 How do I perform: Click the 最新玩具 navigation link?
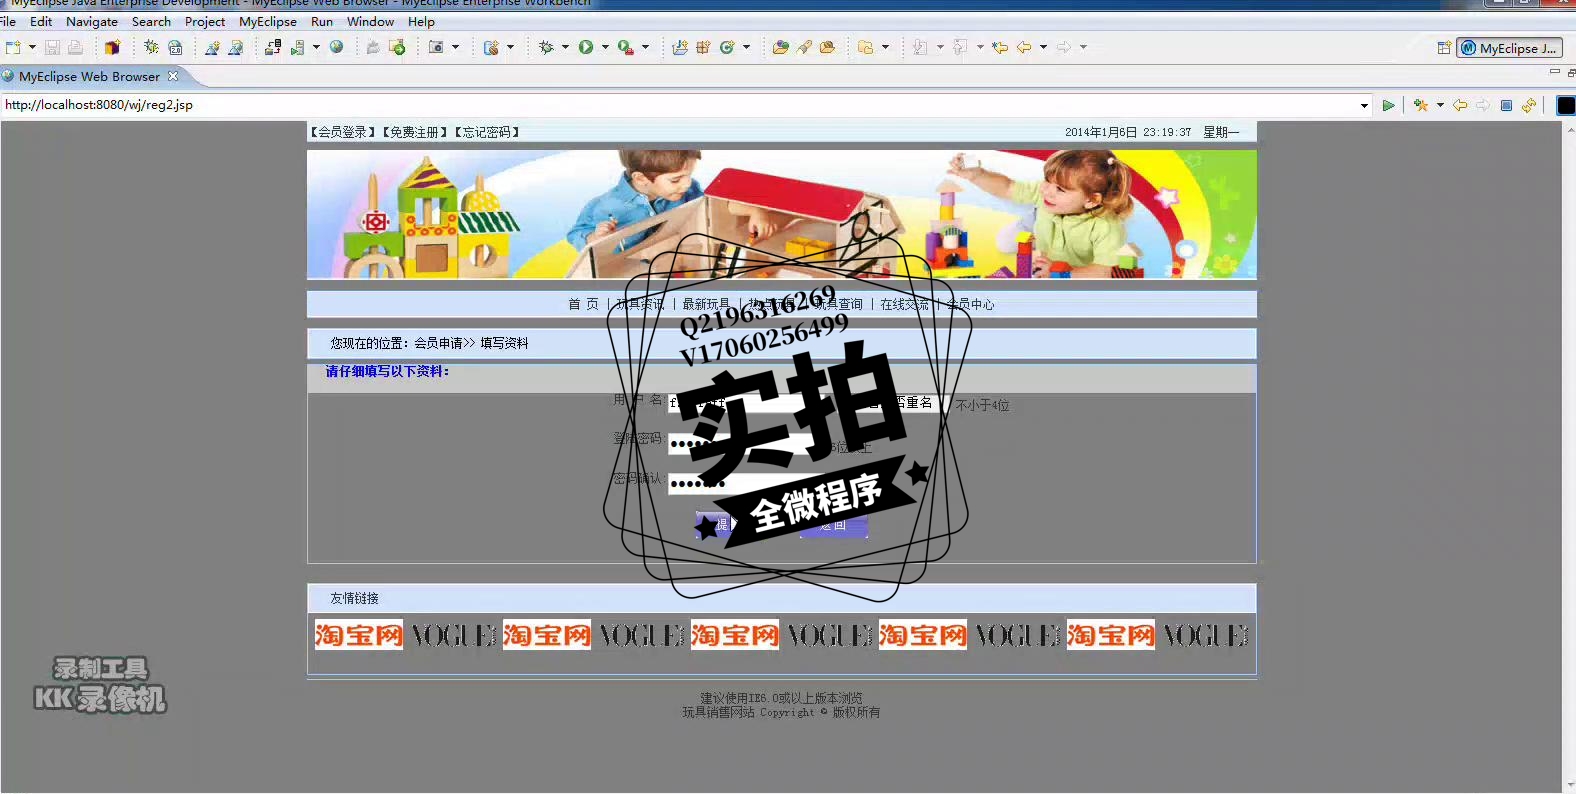click(x=706, y=304)
